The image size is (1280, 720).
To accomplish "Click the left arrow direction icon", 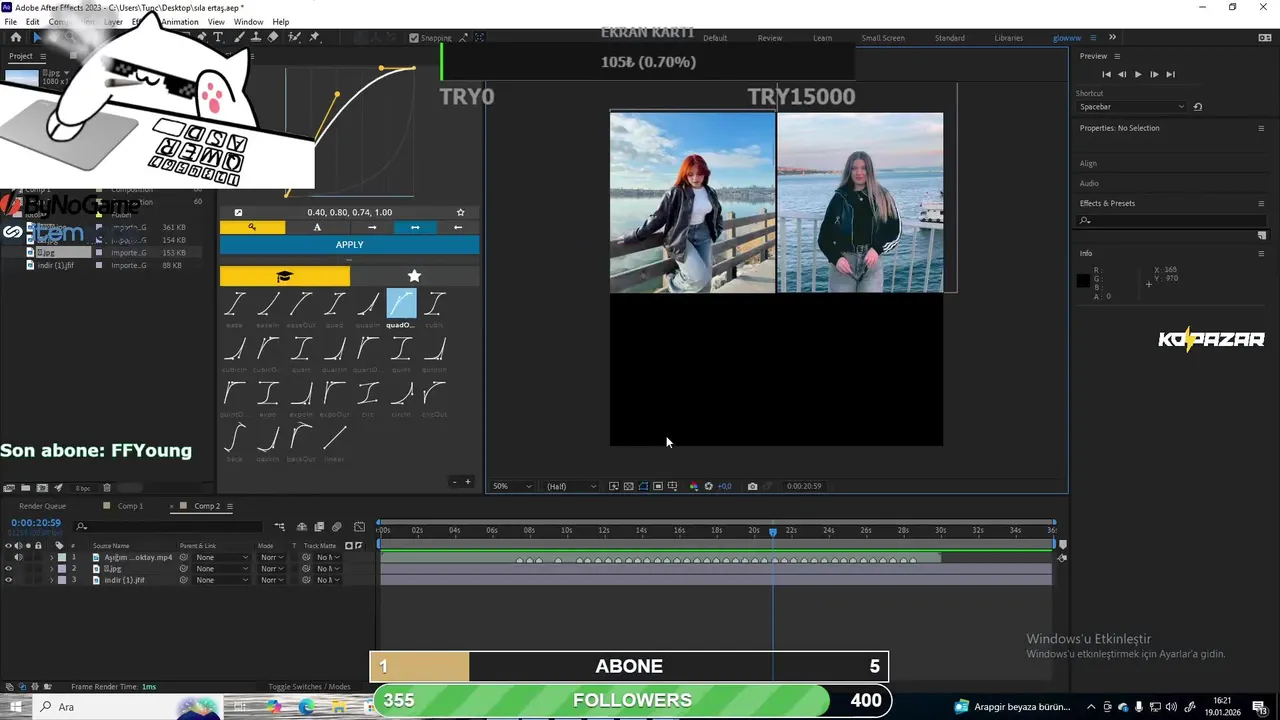I will click(x=458, y=227).
